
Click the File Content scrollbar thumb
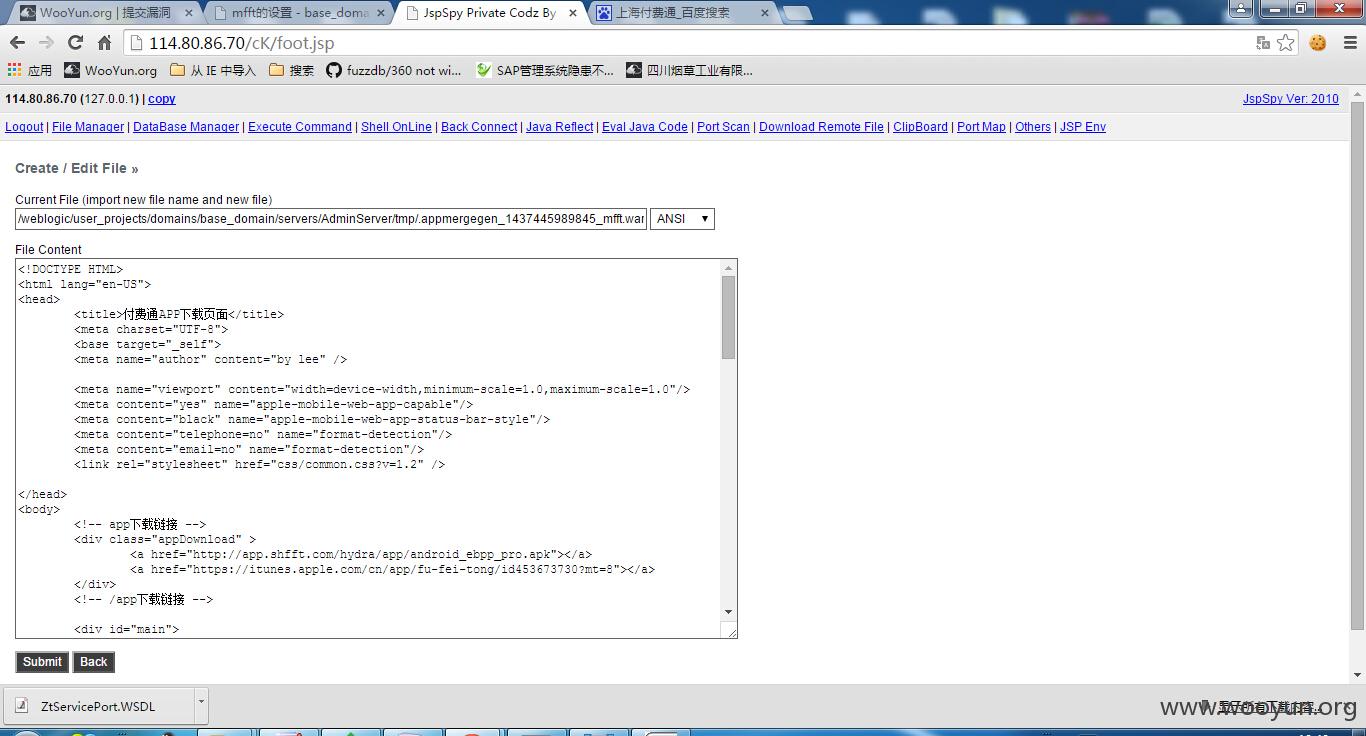pos(728,317)
